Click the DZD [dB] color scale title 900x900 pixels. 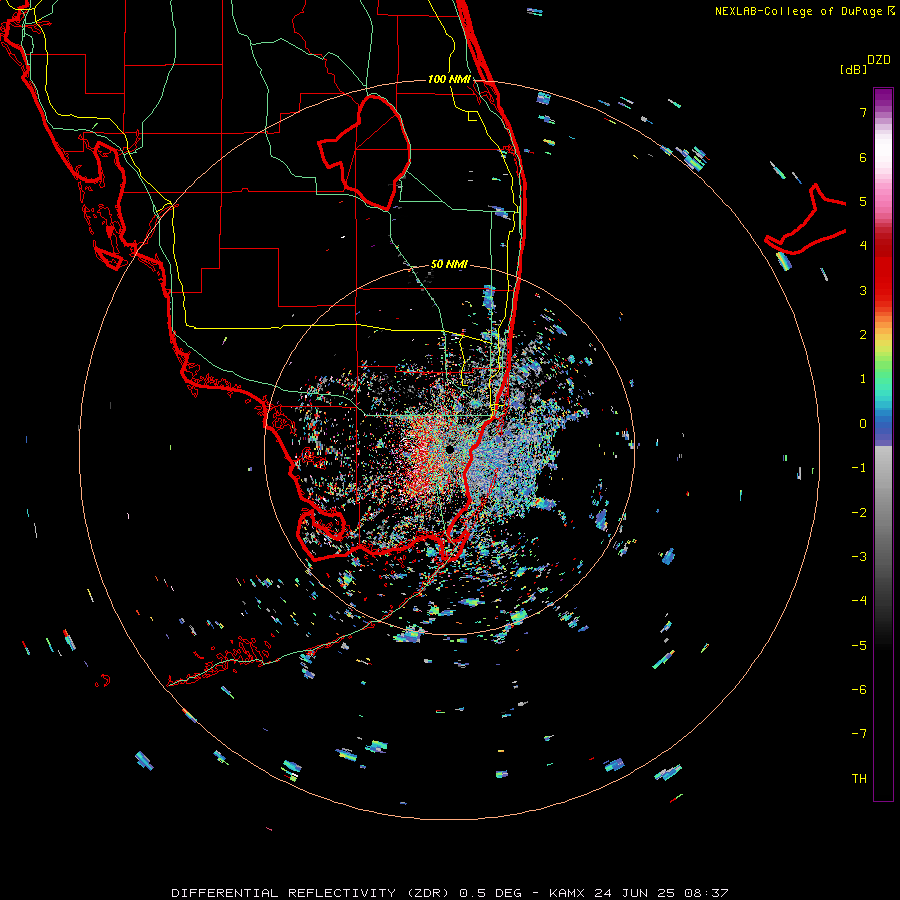(x=866, y=64)
